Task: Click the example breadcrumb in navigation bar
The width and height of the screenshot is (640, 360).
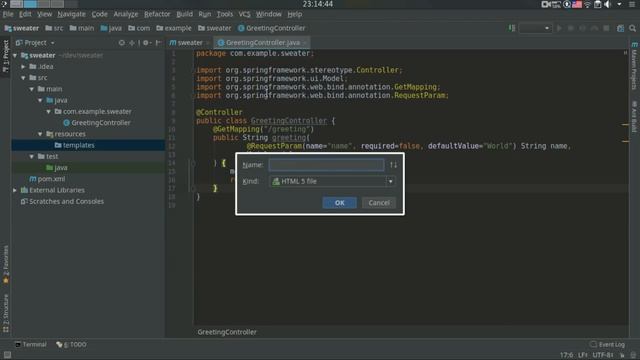Action: [174, 28]
